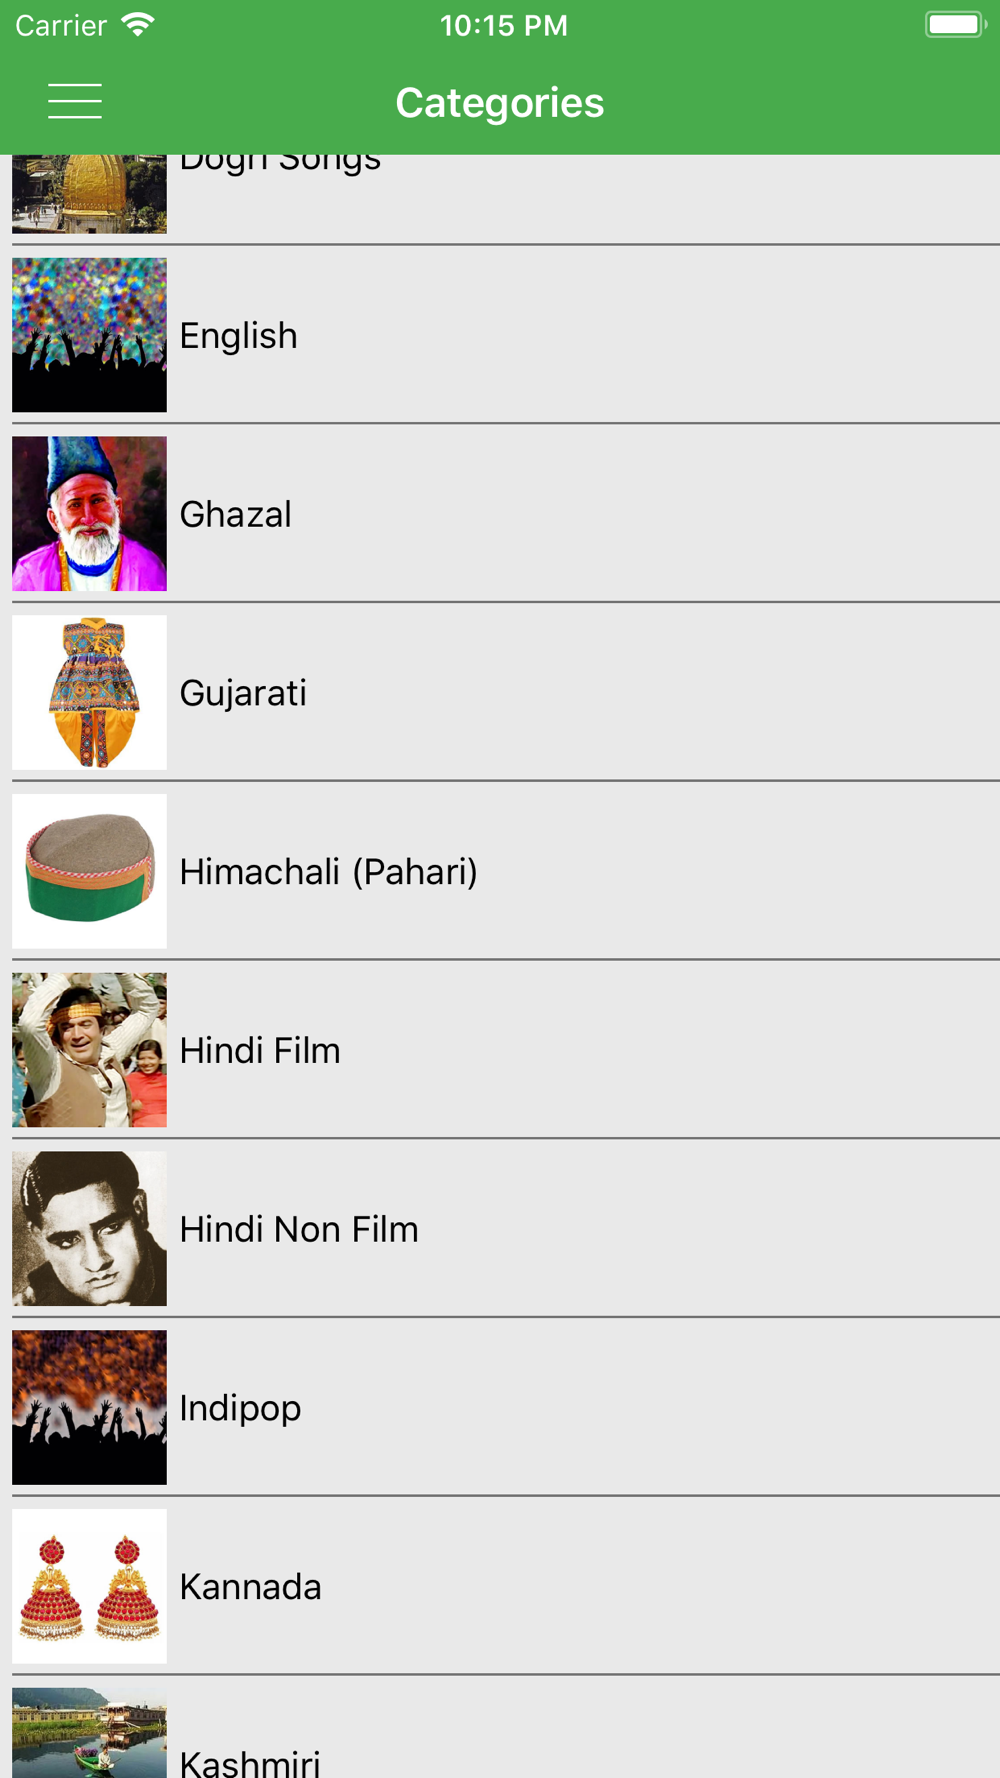Image resolution: width=1000 pixels, height=1778 pixels.
Task: Open the Hindi Film category
Action: (x=260, y=1051)
